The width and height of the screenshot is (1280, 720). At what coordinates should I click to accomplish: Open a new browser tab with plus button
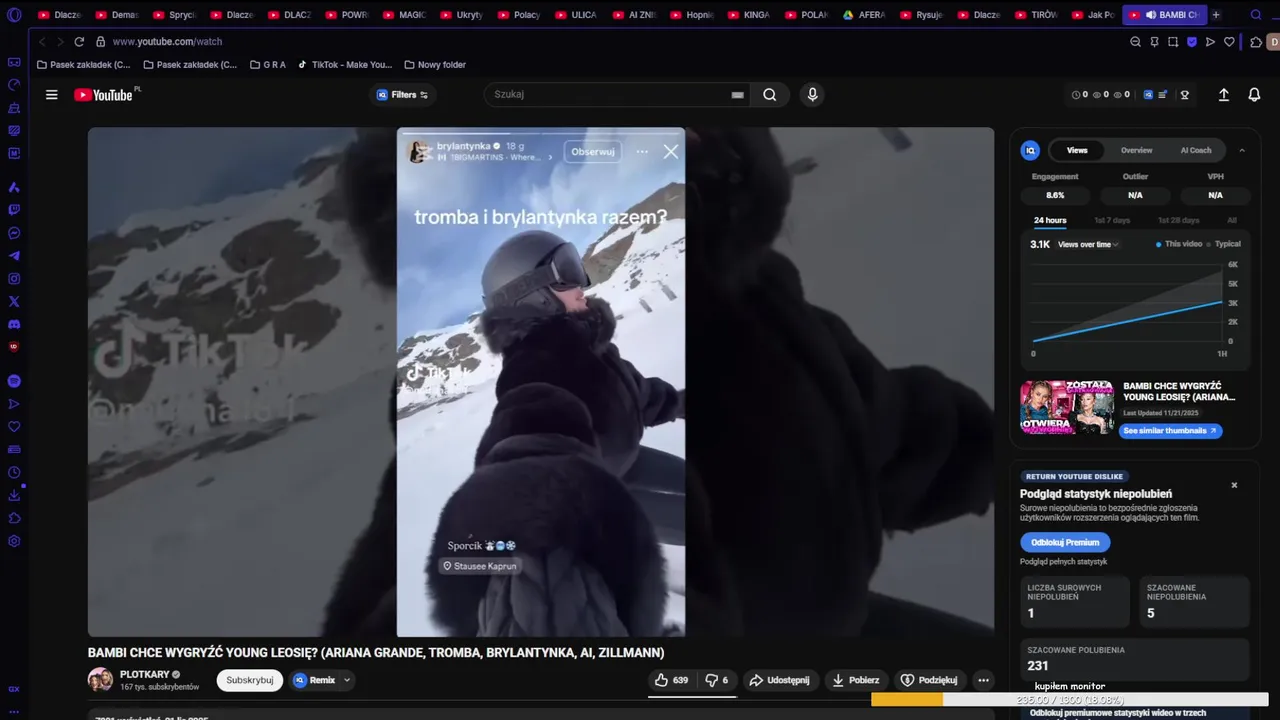tap(1216, 15)
